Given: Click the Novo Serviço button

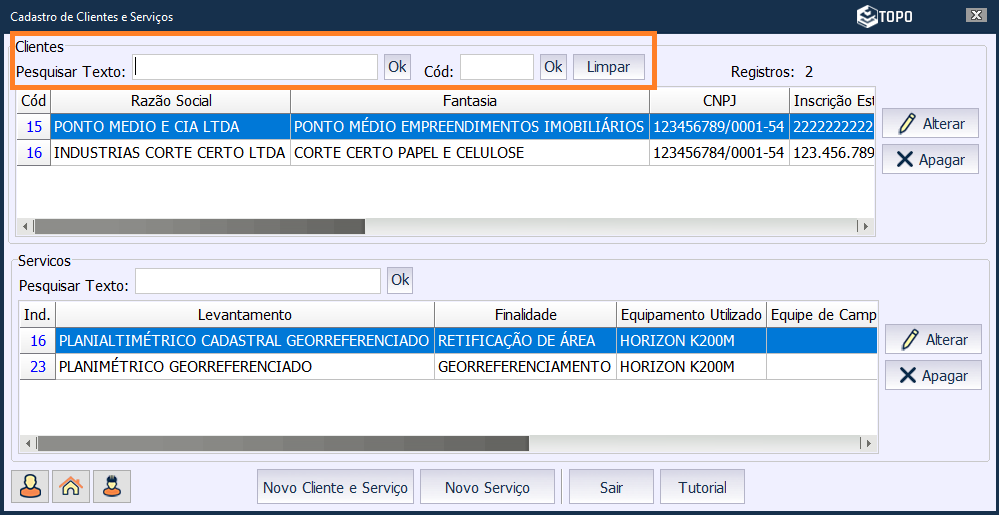Looking at the screenshot, I should [x=487, y=487].
